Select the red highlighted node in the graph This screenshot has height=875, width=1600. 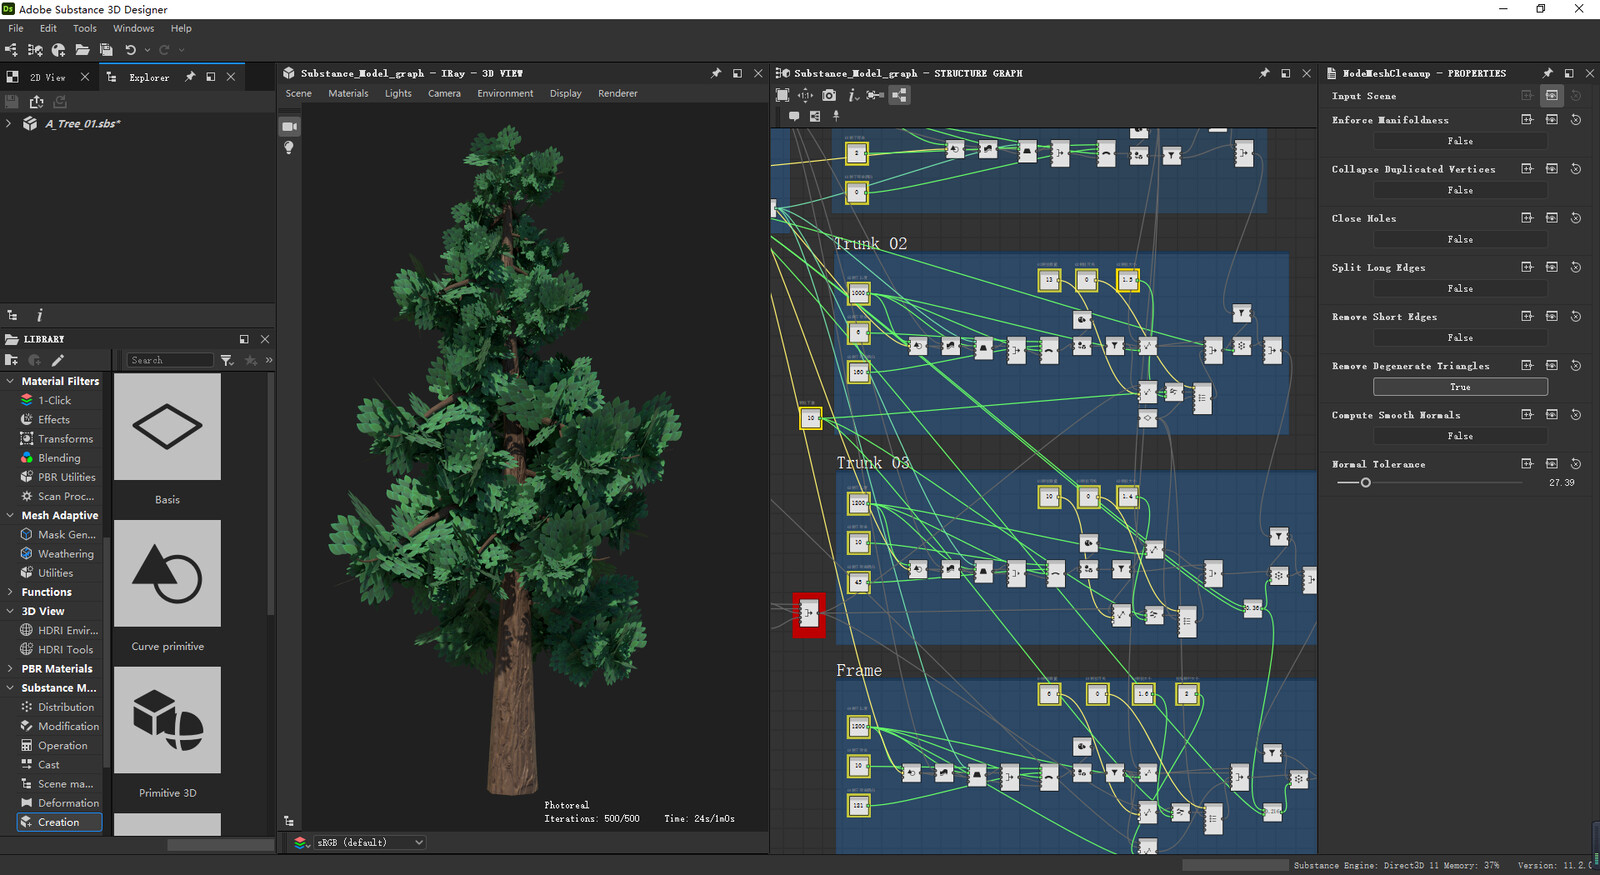click(x=809, y=614)
